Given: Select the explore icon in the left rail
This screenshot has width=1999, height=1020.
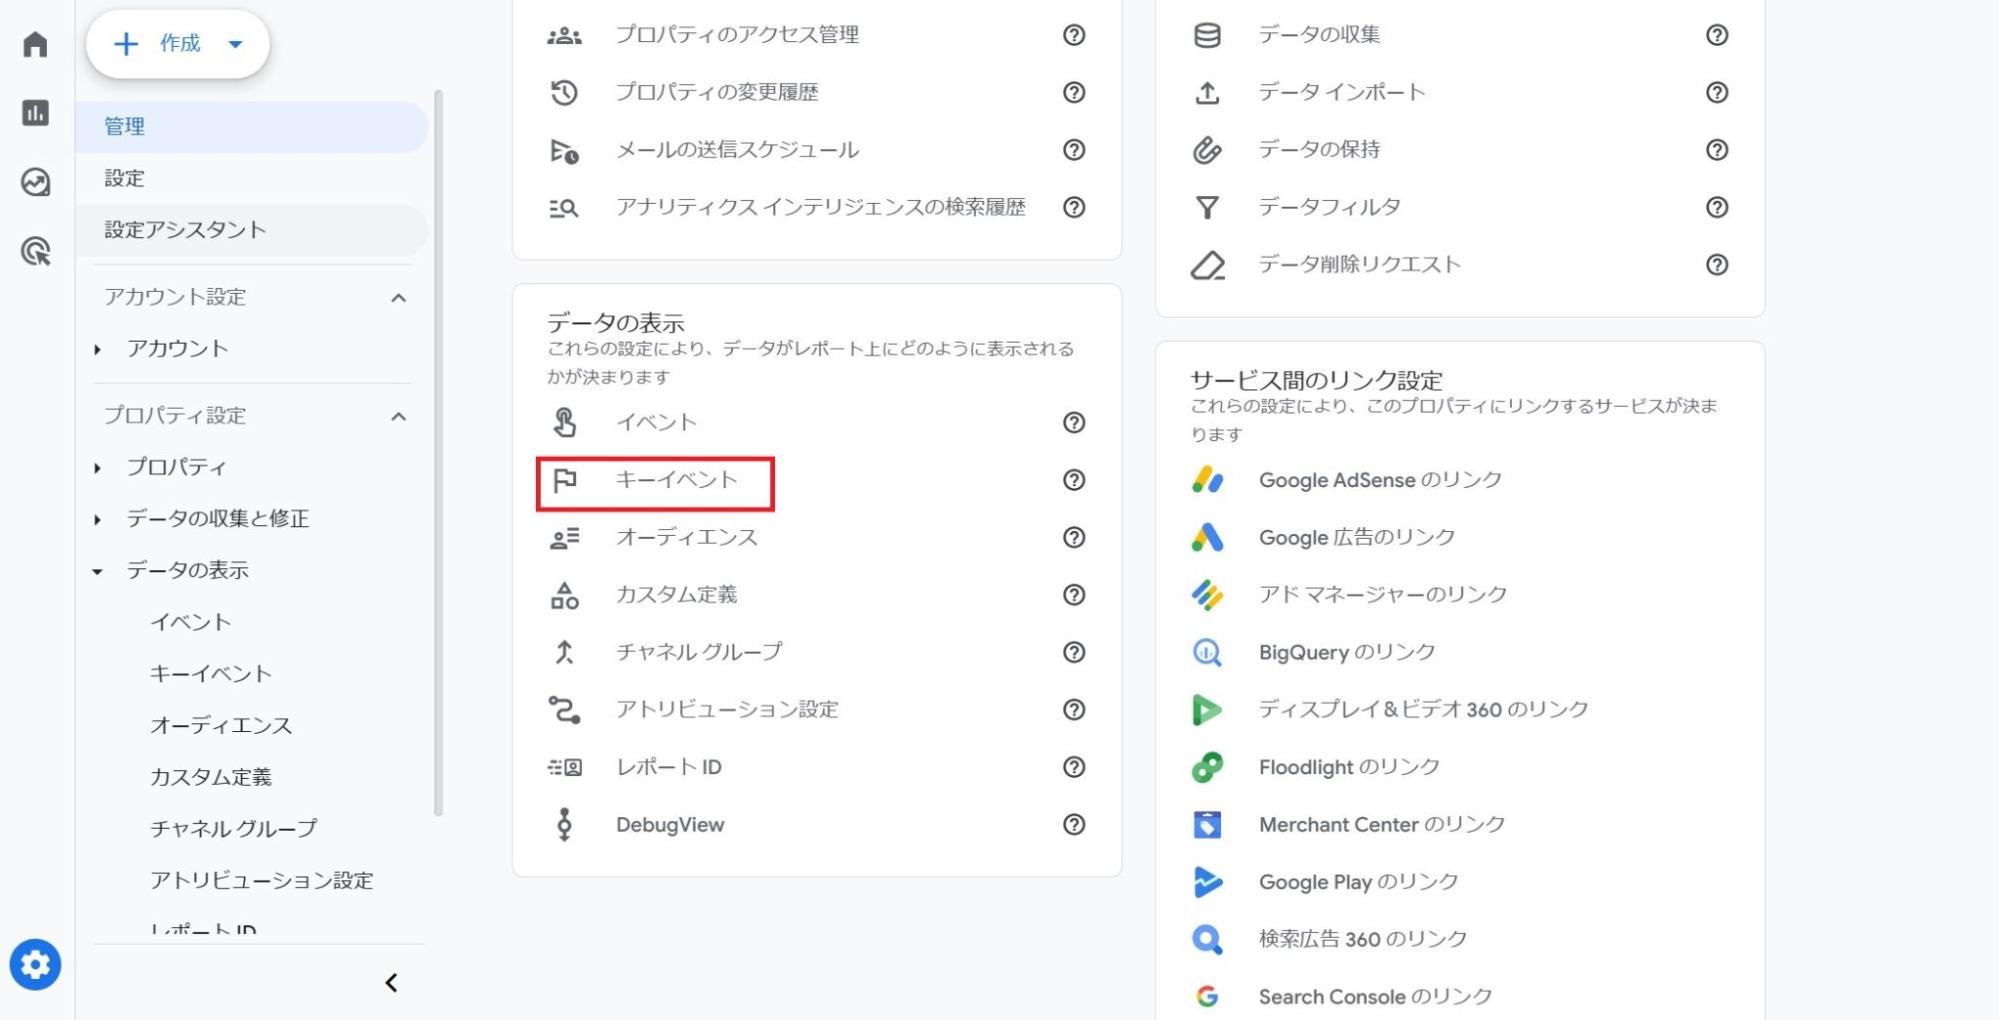Looking at the screenshot, I should (35, 181).
